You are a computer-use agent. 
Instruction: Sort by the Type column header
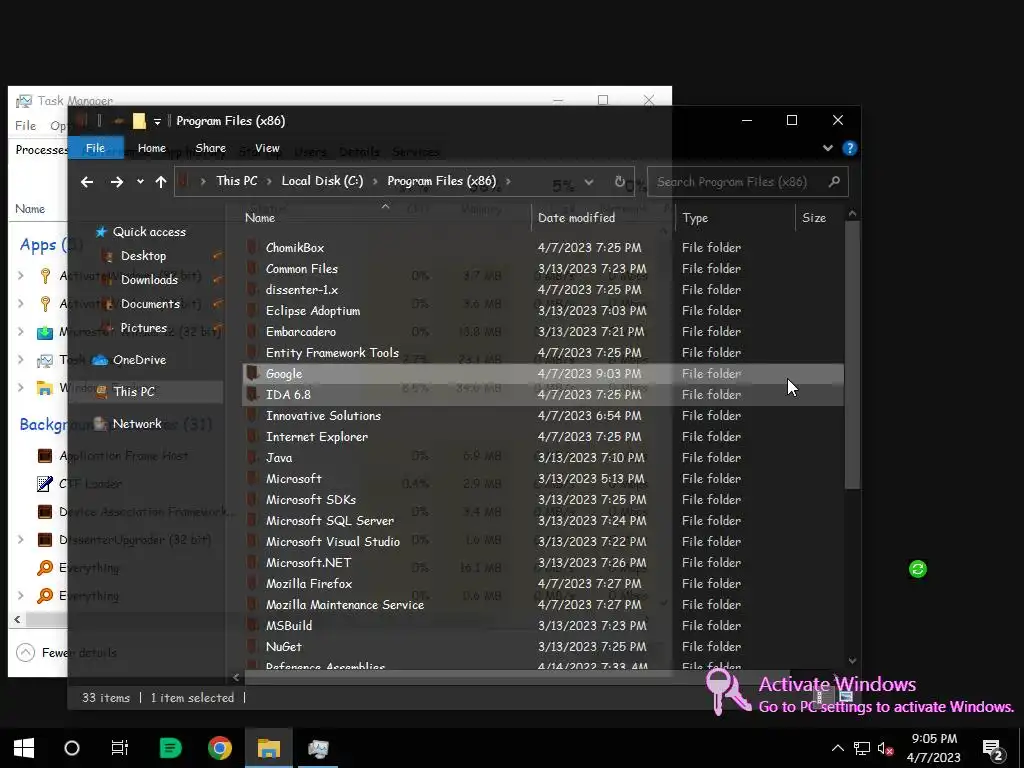click(x=695, y=218)
